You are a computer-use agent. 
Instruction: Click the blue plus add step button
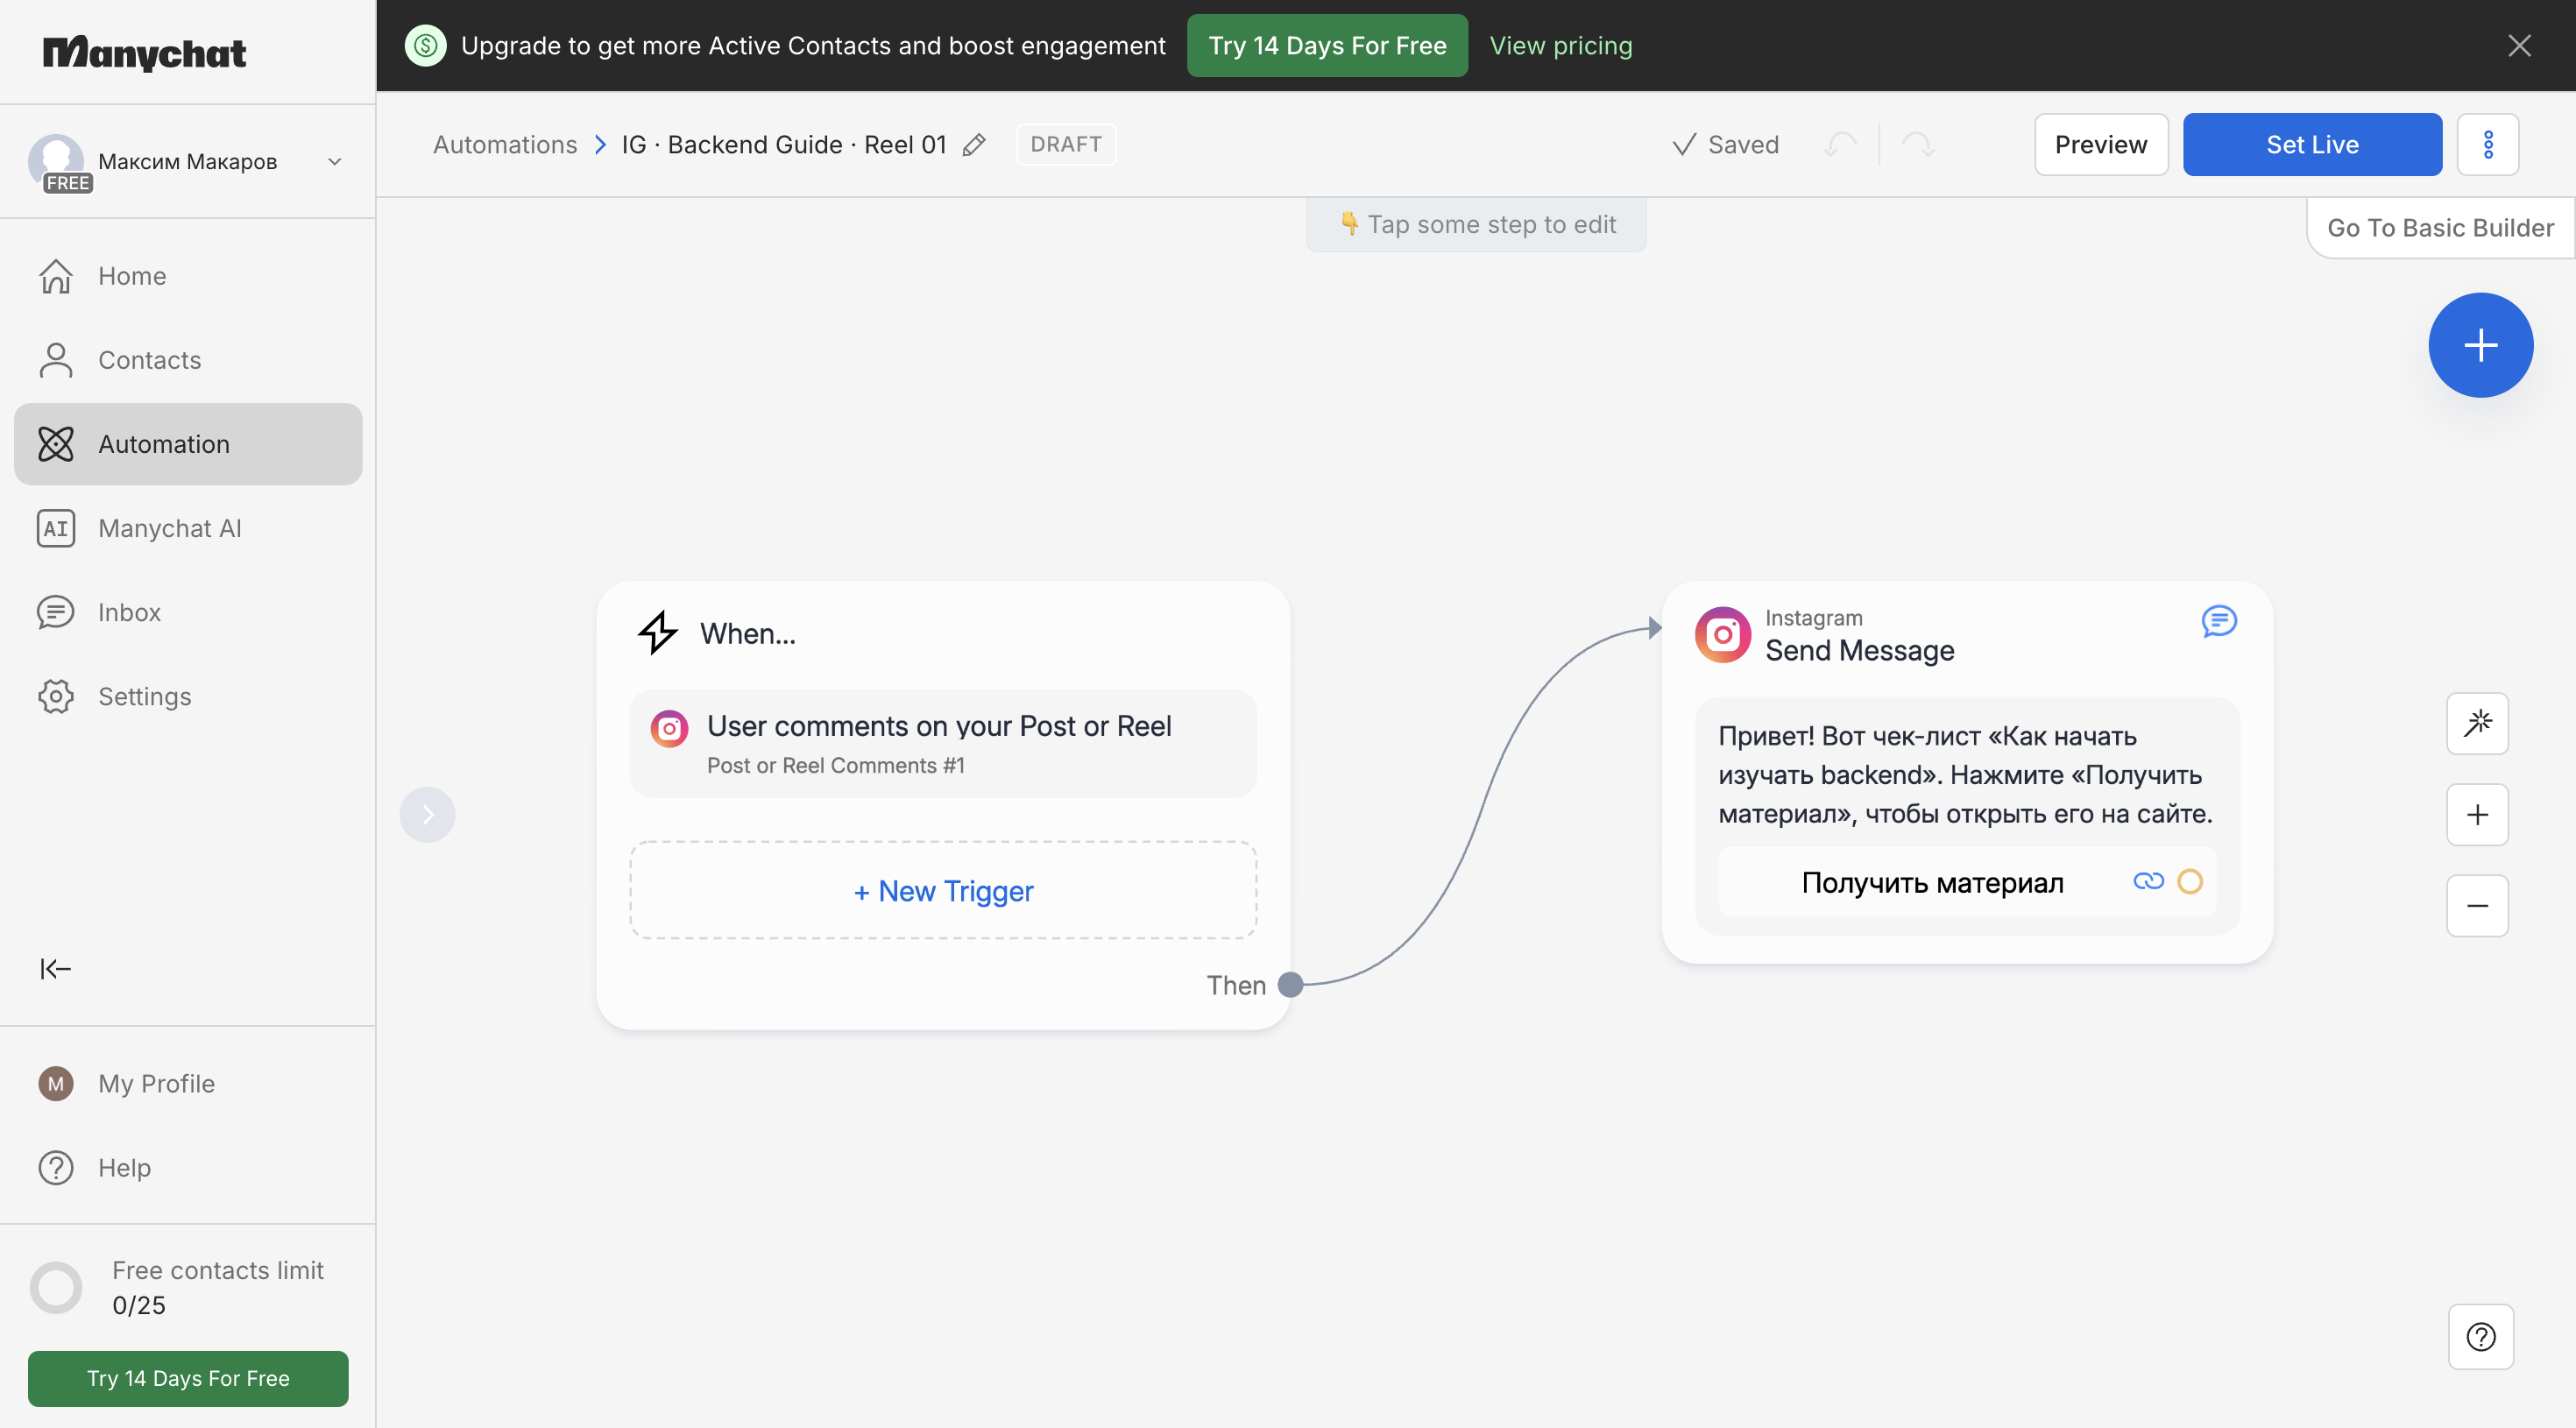click(x=2480, y=345)
